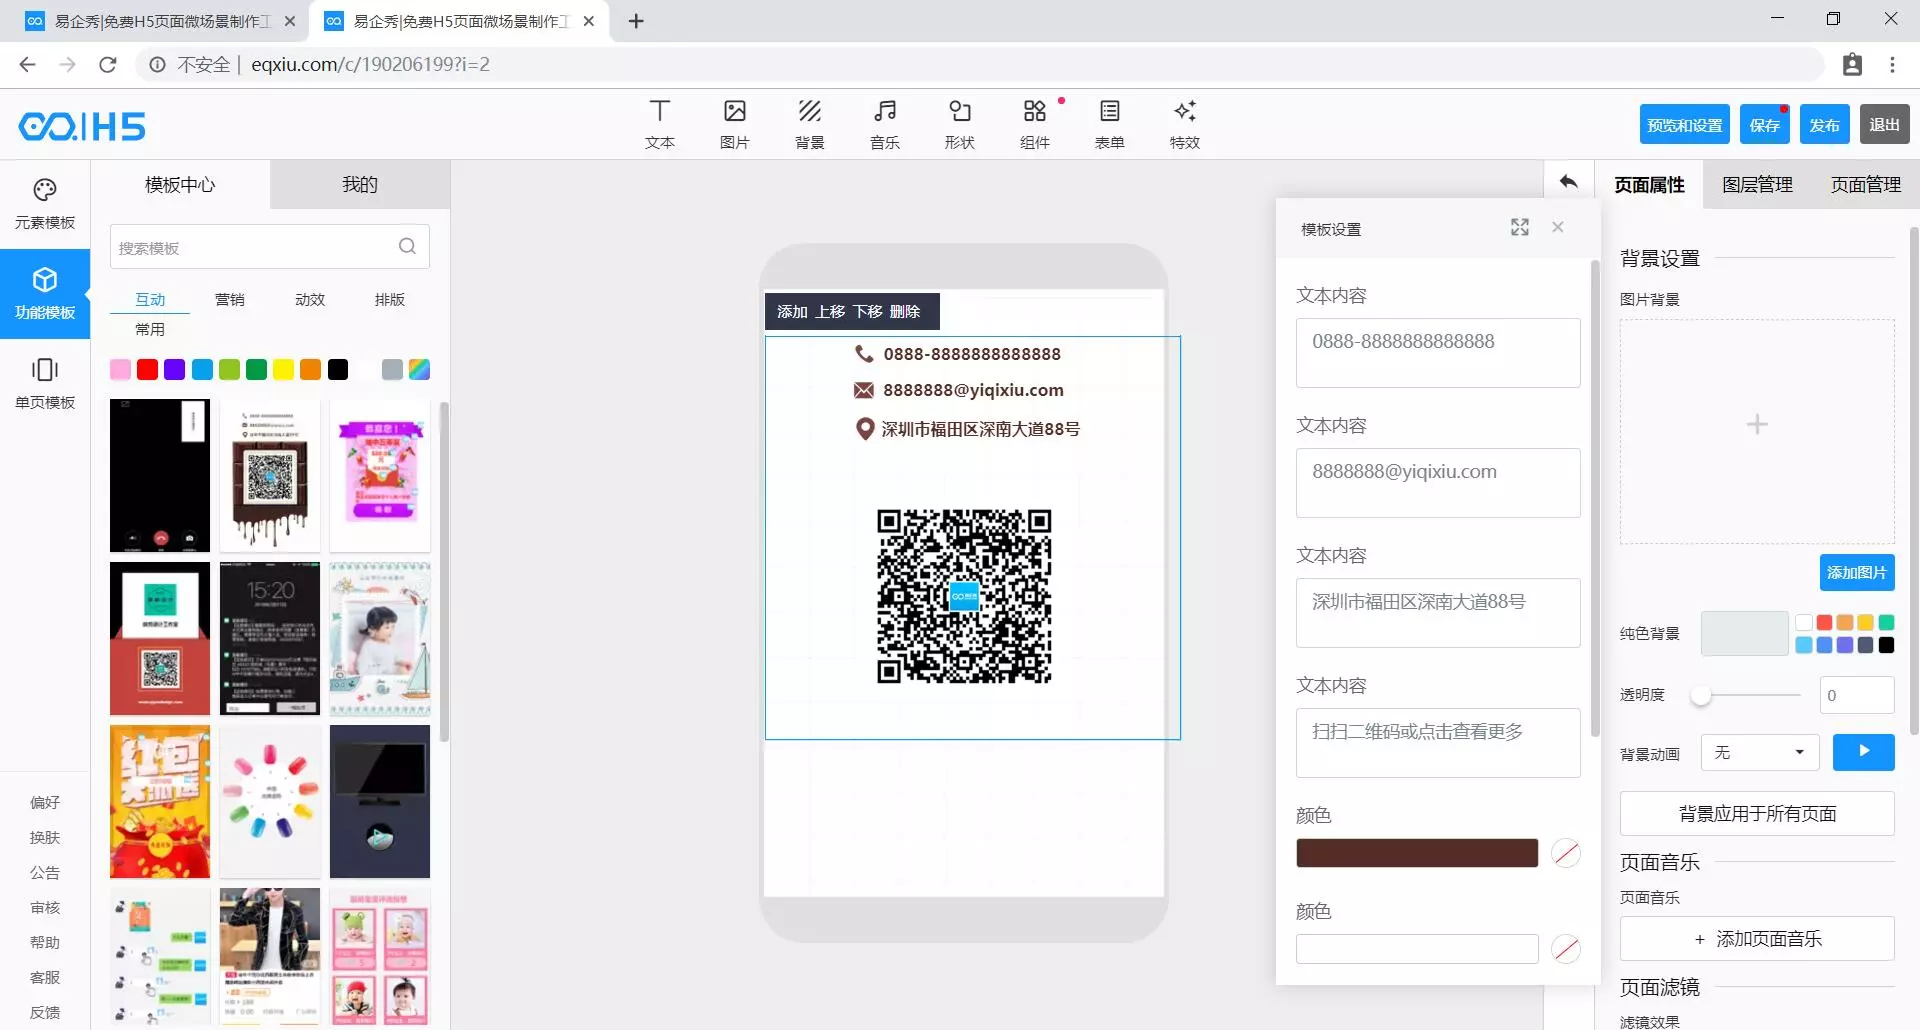This screenshot has width=1920, height=1030.
Task: Click the template search magnifier icon
Action: (x=407, y=246)
